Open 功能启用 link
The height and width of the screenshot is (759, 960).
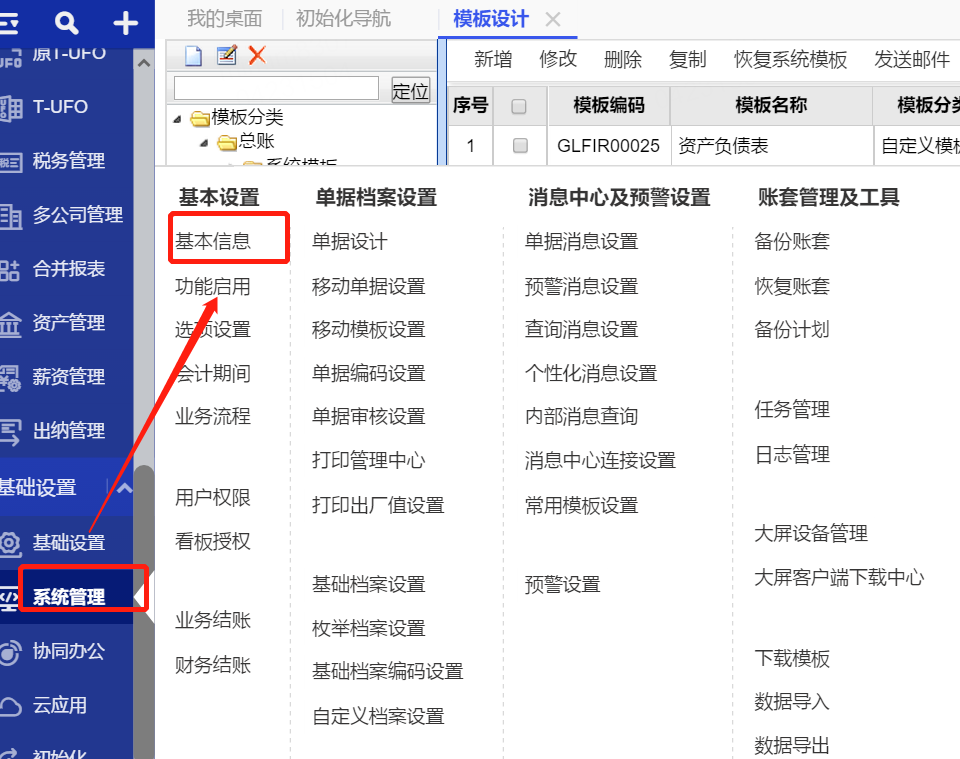point(213,286)
